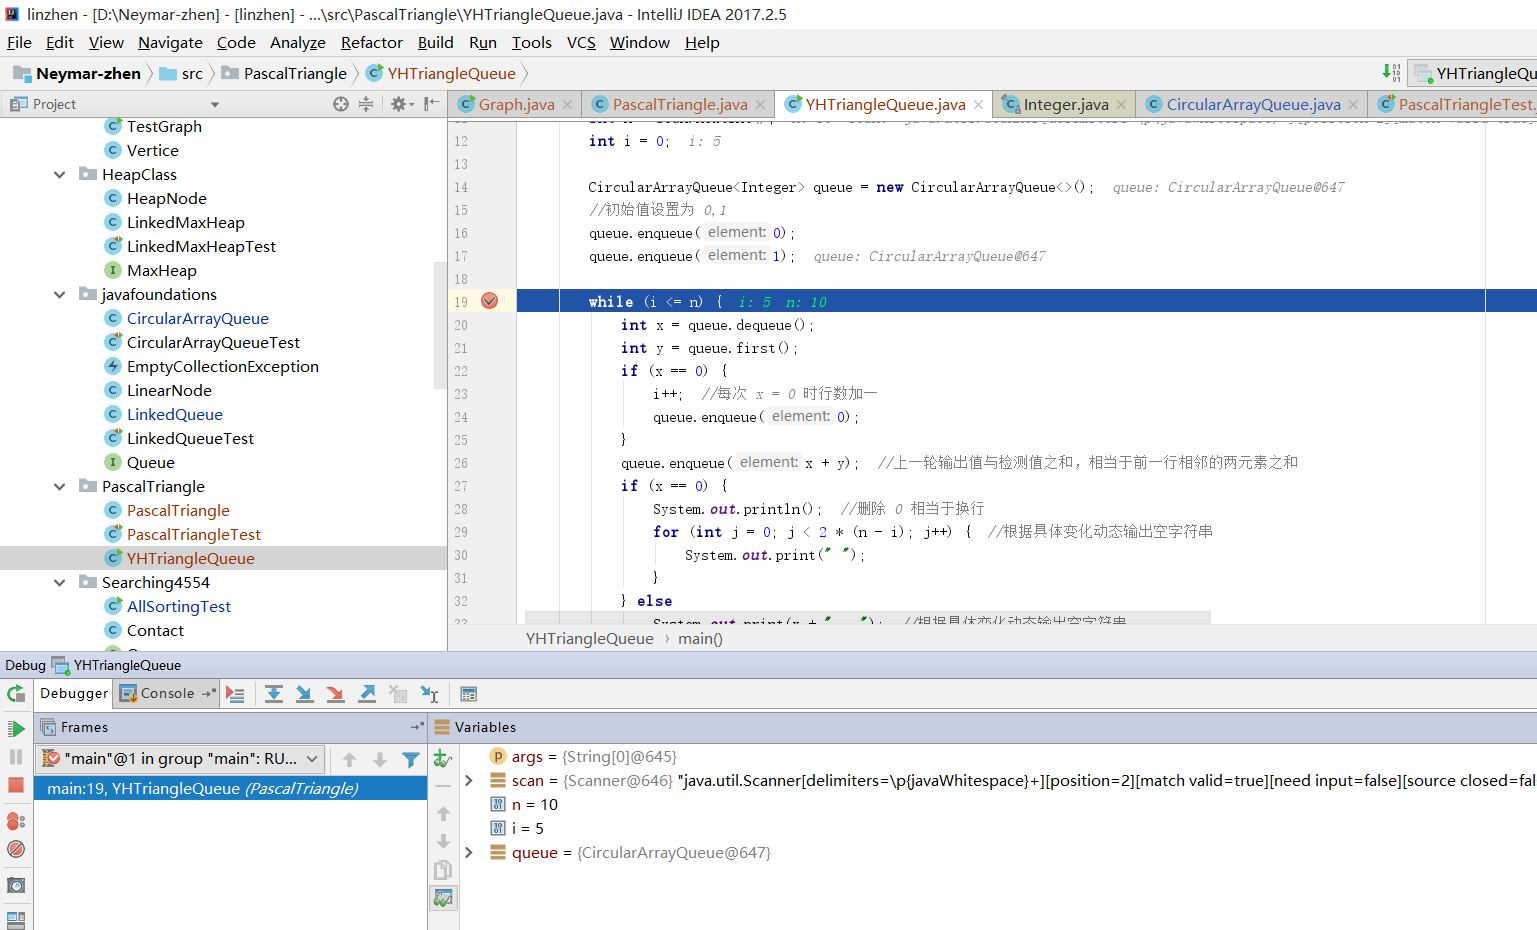The width and height of the screenshot is (1537, 930).
Task: Click src breadcrumb in navigation bar
Action: pos(182,73)
